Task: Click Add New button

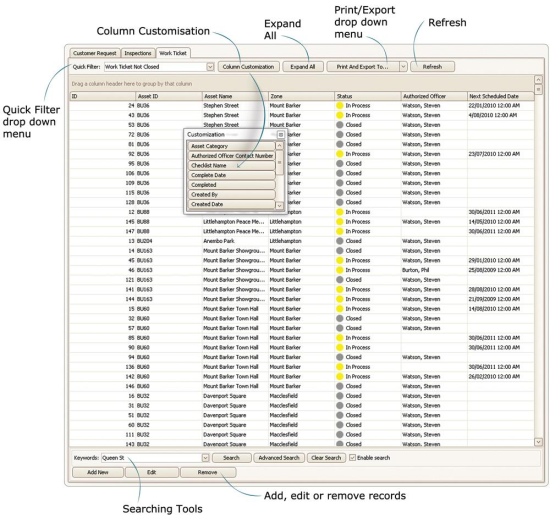Action: click(98, 472)
